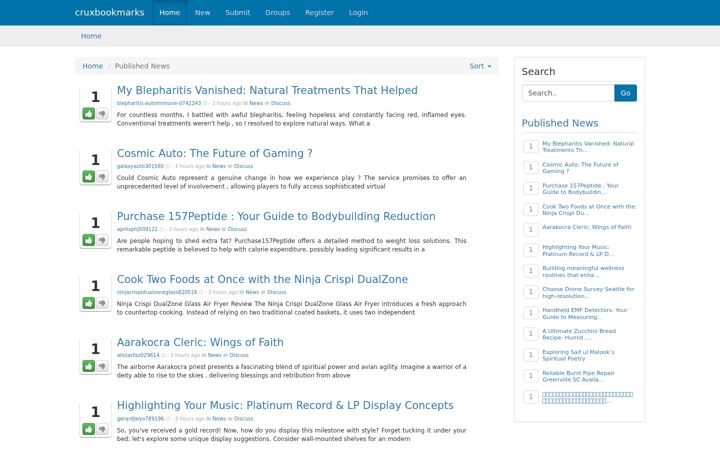This screenshot has height=450, width=720.
Task: Open the Home tab in navbar
Action: pos(169,12)
